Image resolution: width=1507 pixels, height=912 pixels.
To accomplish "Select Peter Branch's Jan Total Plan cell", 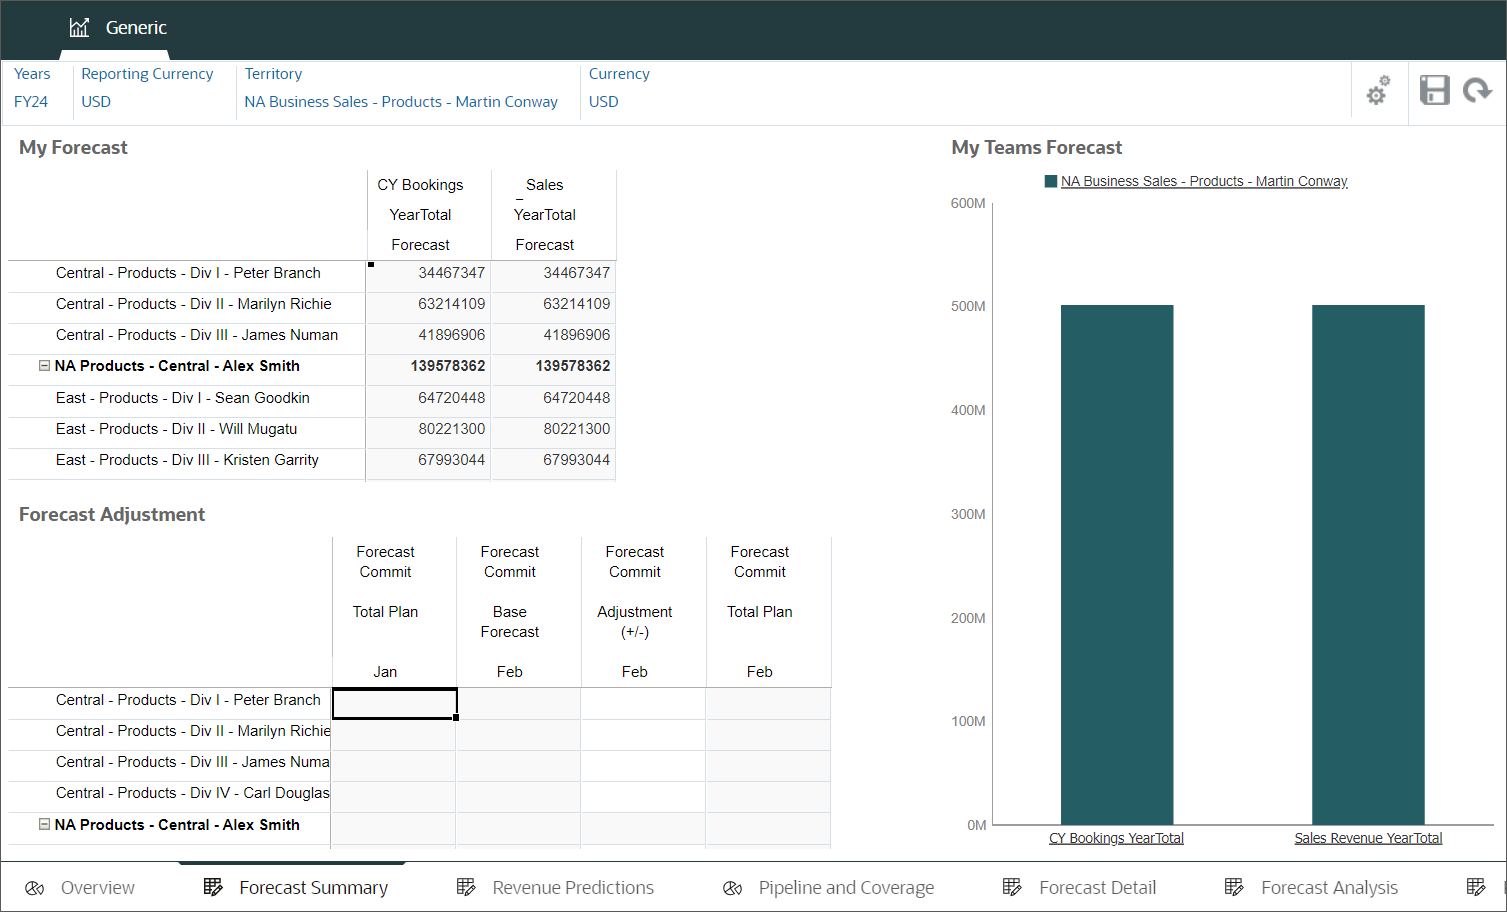I will click(x=394, y=703).
